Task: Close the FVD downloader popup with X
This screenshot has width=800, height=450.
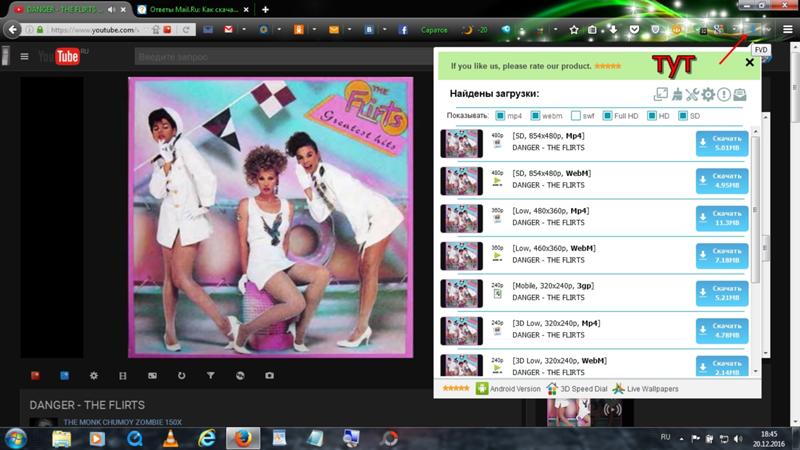Action: (749, 62)
